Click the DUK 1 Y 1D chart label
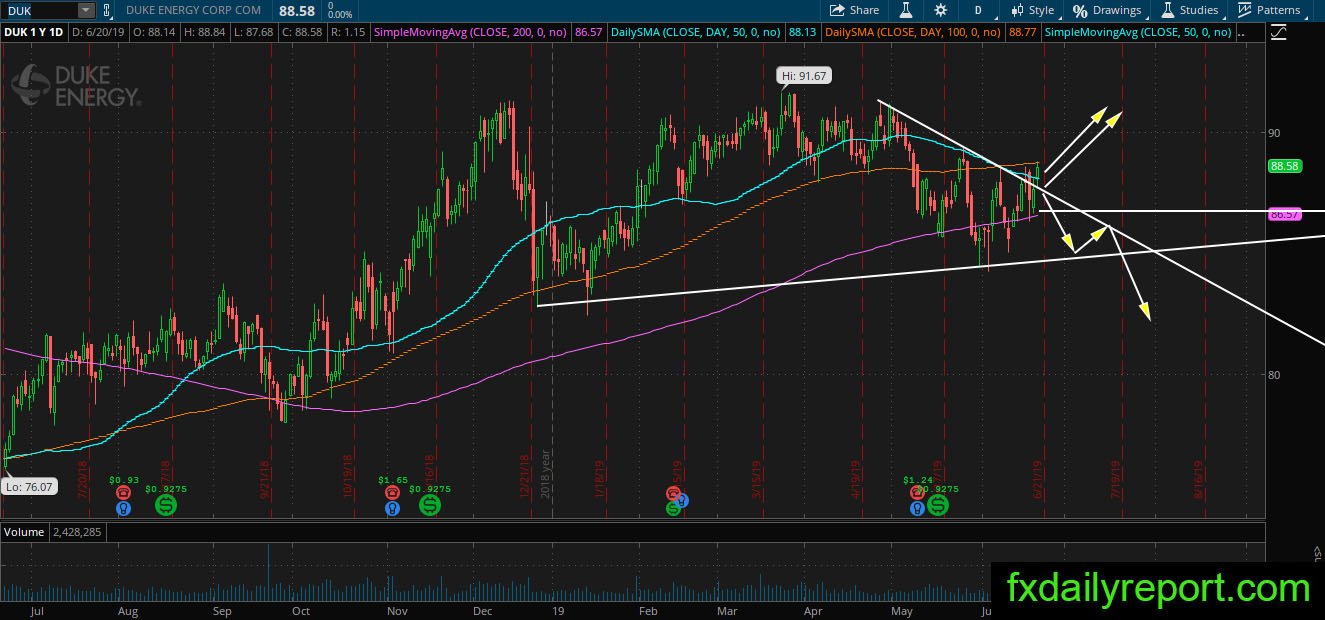This screenshot has height=620, width=1325. [33, 33]
